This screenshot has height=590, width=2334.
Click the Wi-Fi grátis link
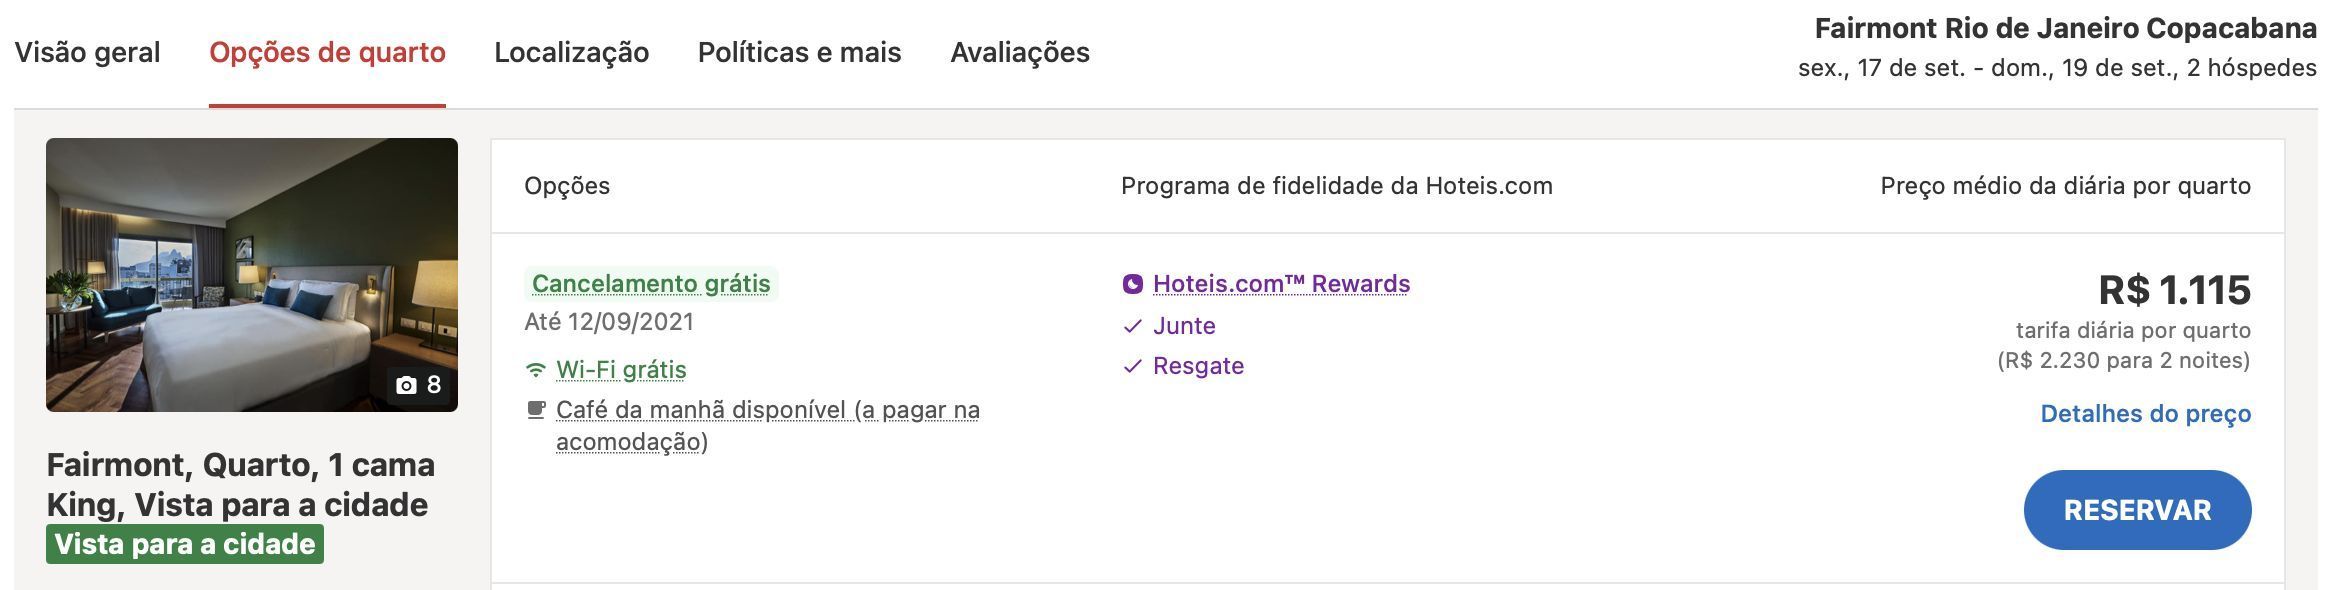[x=621, y=370]
